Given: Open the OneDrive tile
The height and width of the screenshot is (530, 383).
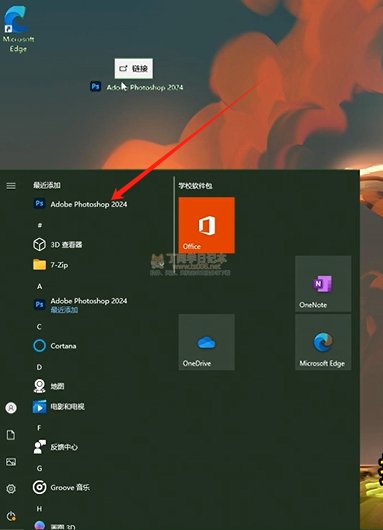Looking at the screenshot, I should [207, 342].
